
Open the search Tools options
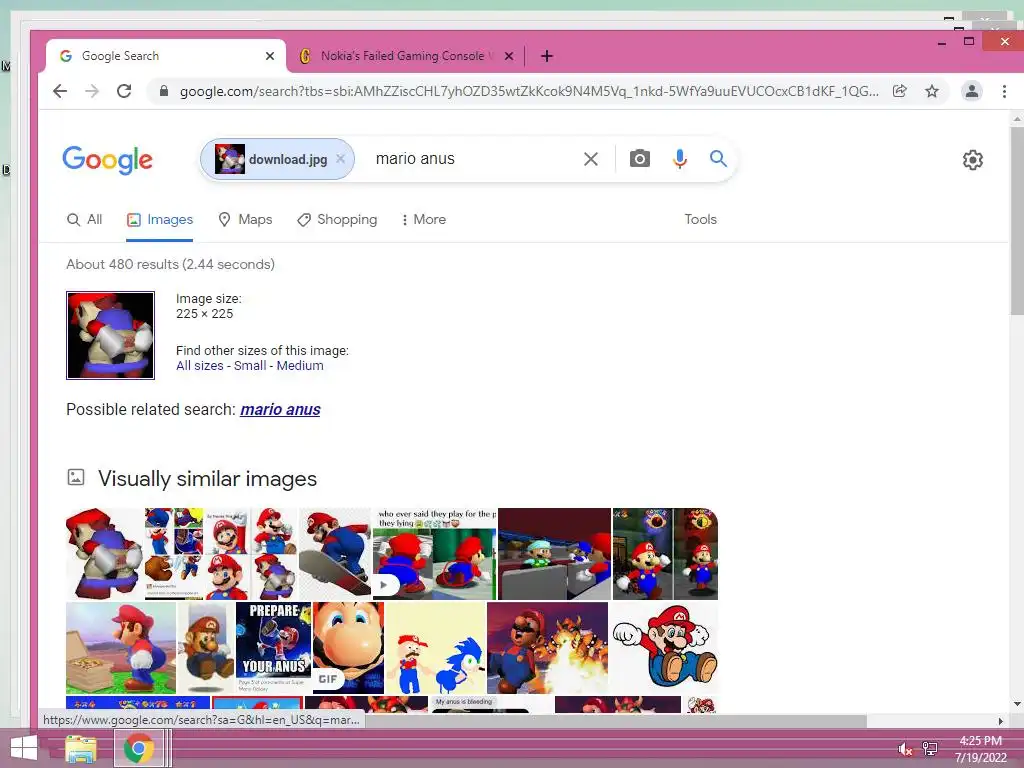pyautogui.click(x=700, y=219)
